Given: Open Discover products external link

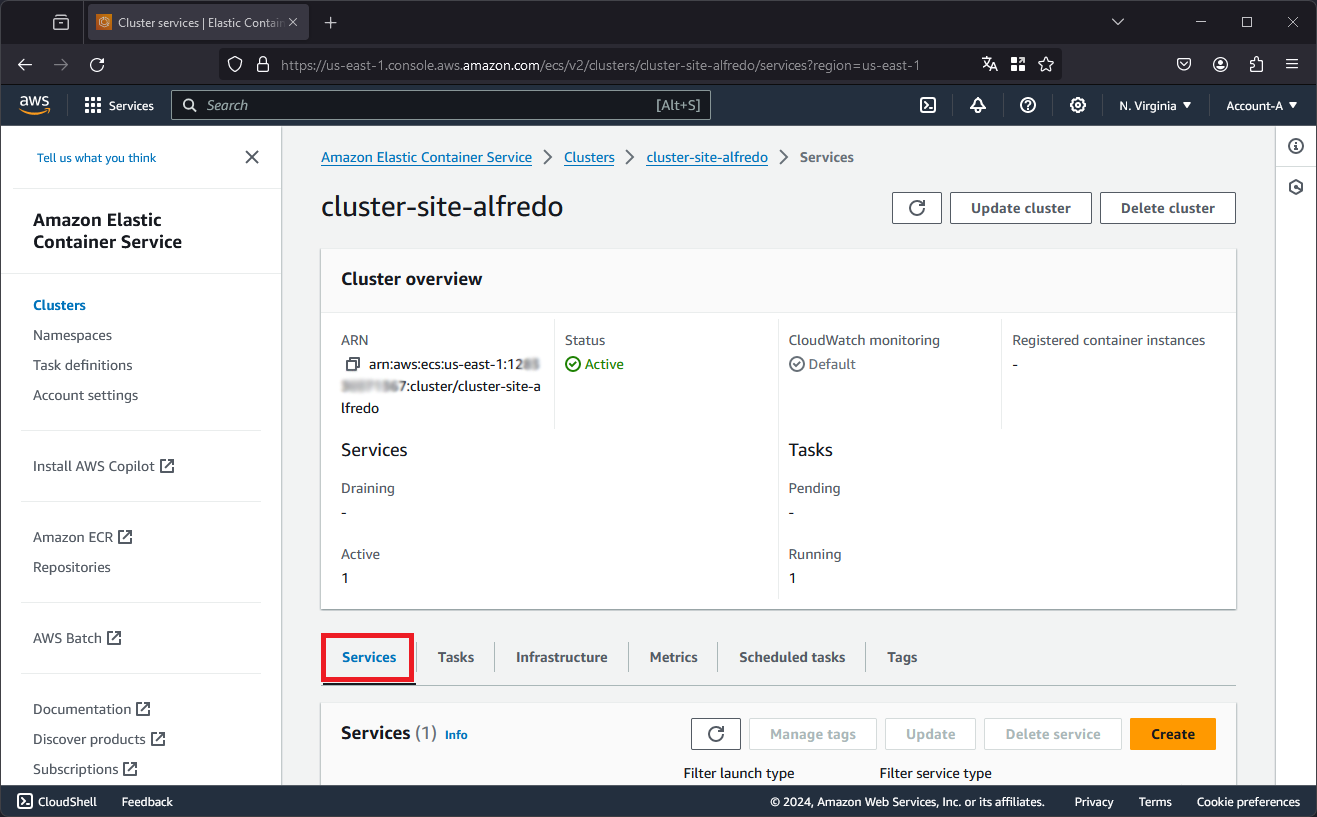Looking at the screenshot, I should coord(99,739).
